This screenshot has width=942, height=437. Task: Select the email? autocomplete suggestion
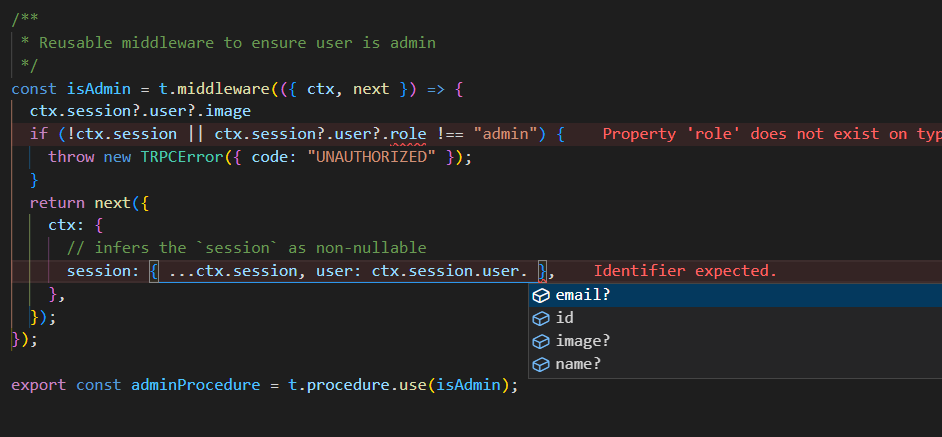(582, 295)
